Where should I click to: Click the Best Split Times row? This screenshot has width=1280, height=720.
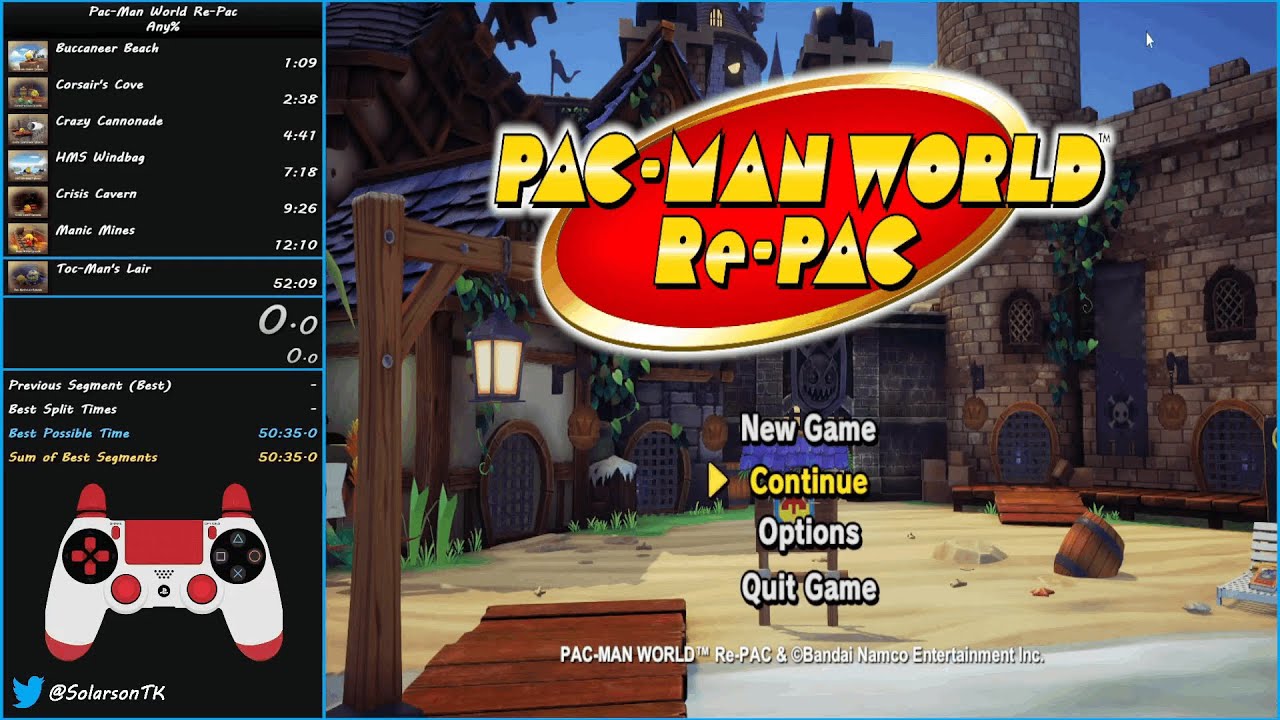[x=163, y=409]
